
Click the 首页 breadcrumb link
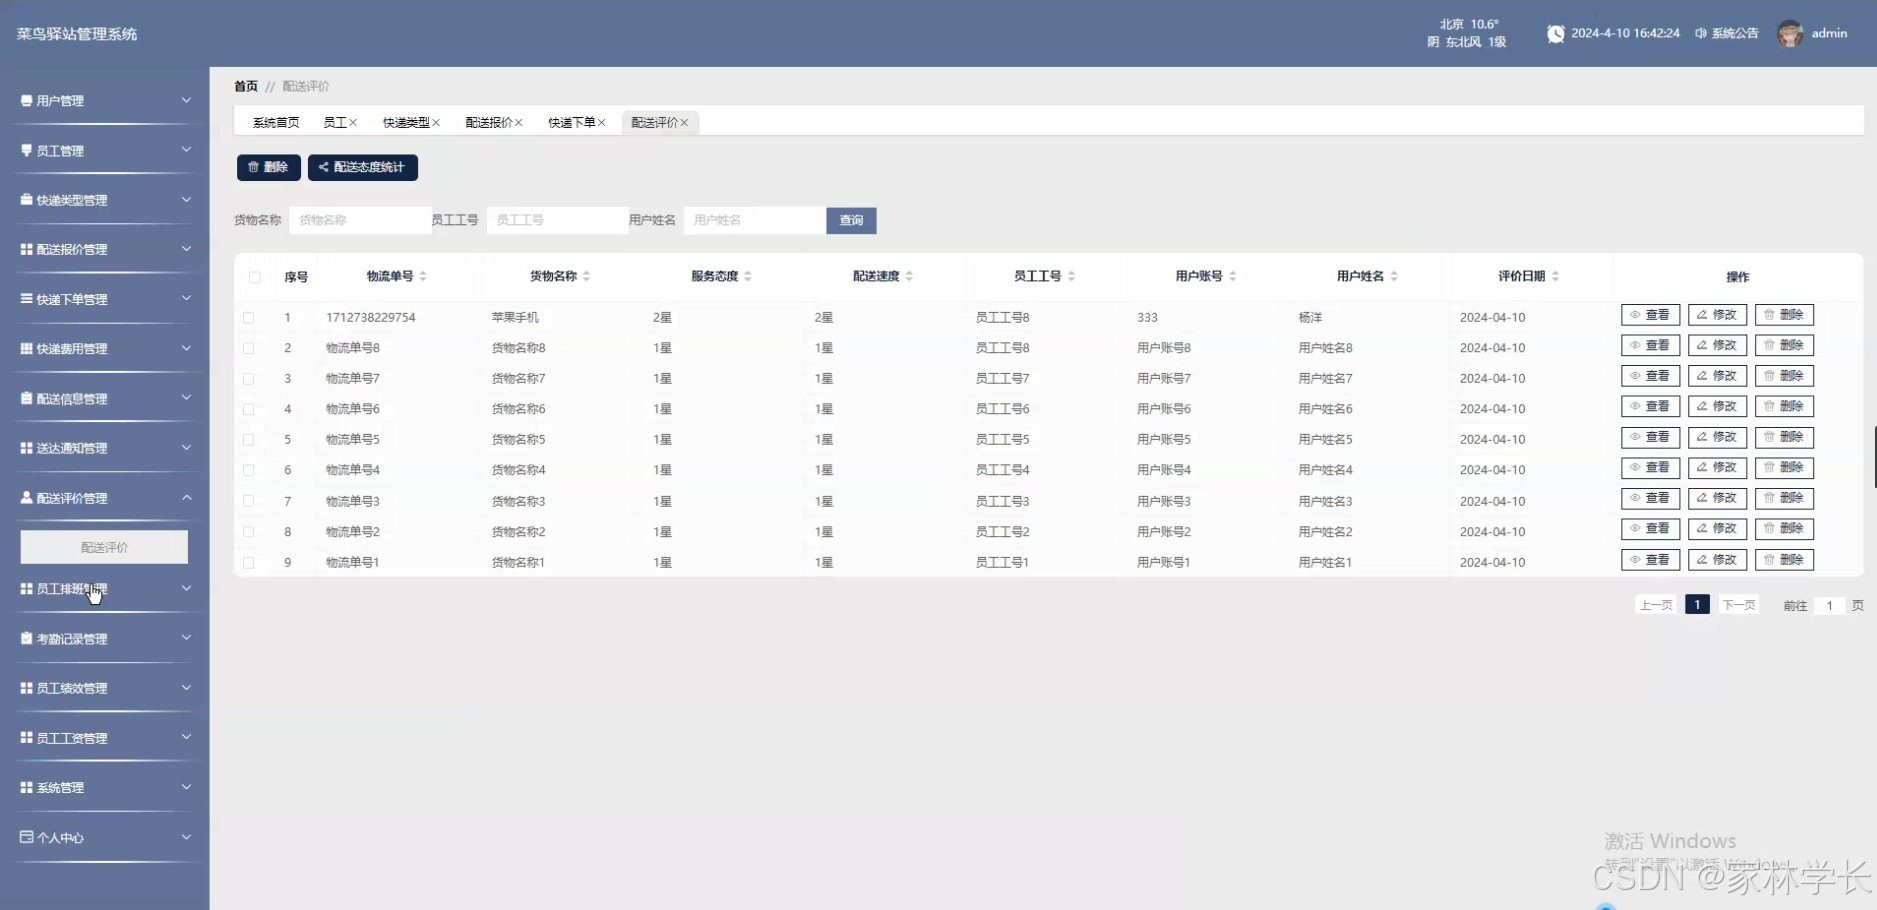pos(246,86)
